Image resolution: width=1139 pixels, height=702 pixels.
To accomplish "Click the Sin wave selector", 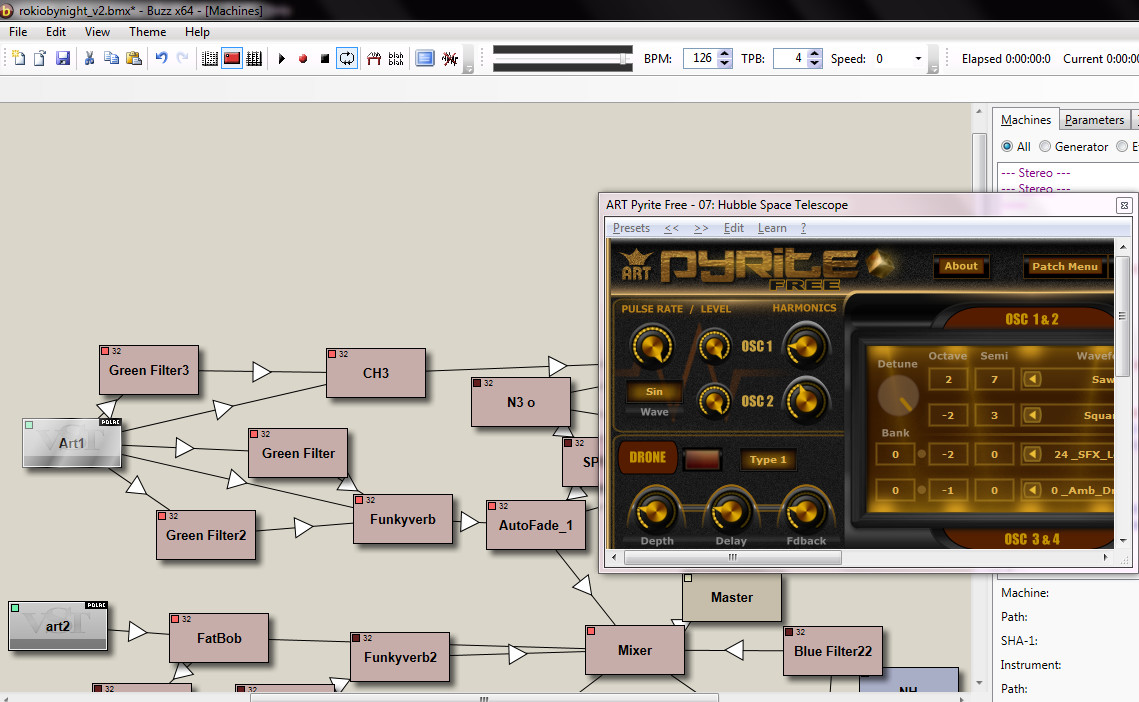I will click(x=654, y=392).
